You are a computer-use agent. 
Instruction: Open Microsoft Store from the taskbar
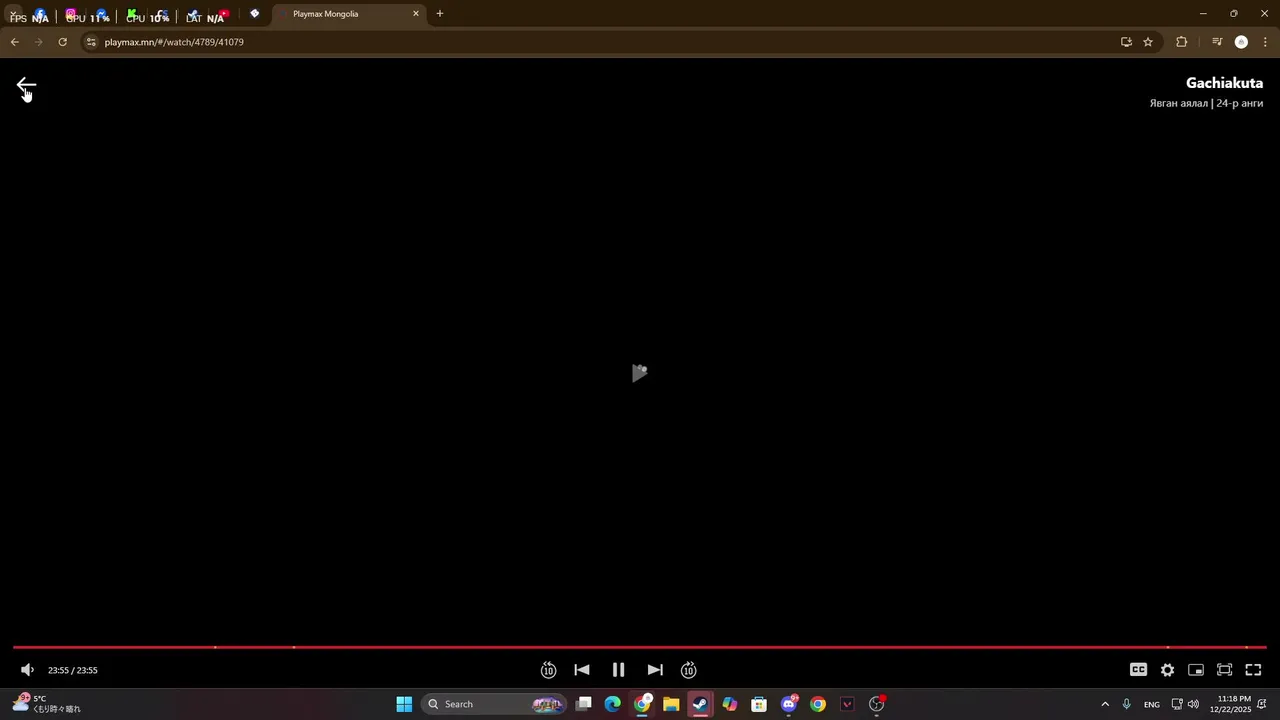(x=759, y=704)
